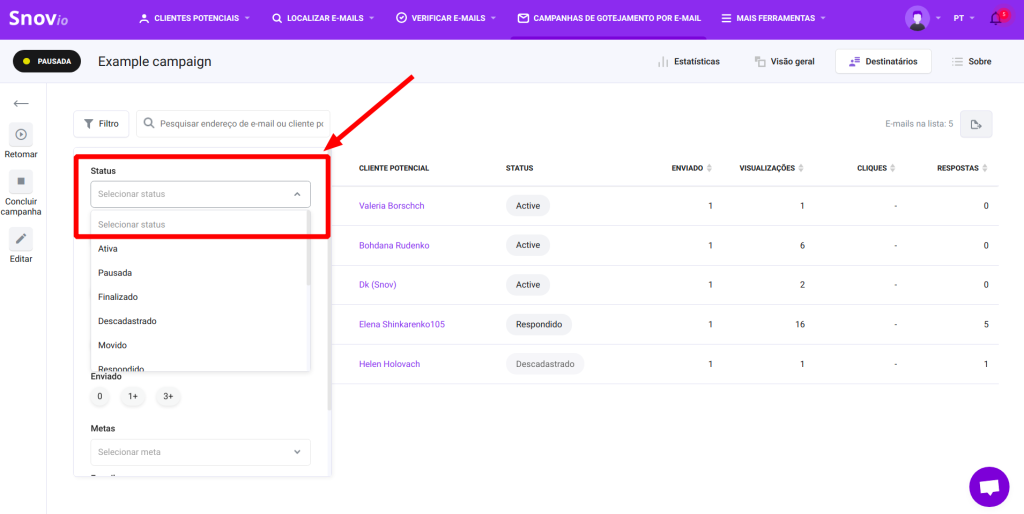Switch to the Visão geral tab
Screen dimensions: 1024x514
click(x=784, y=61)
